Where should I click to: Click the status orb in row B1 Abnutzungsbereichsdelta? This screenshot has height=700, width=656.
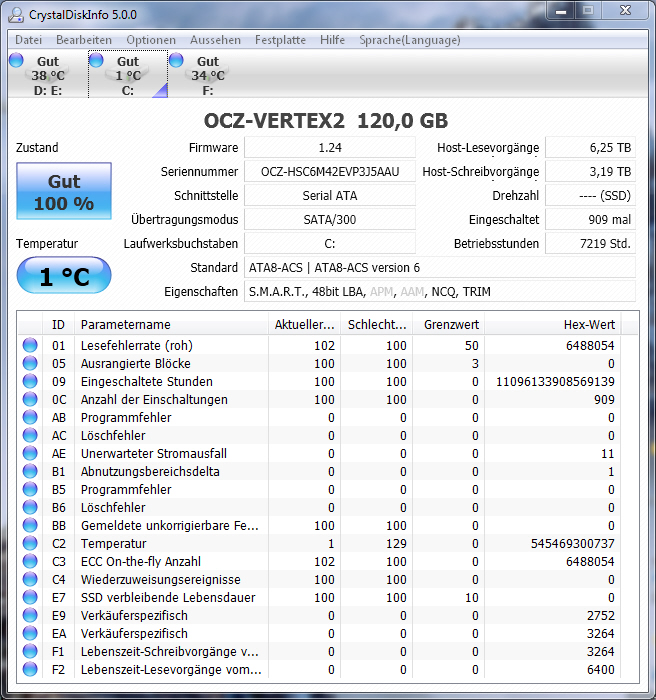[30, 471]
